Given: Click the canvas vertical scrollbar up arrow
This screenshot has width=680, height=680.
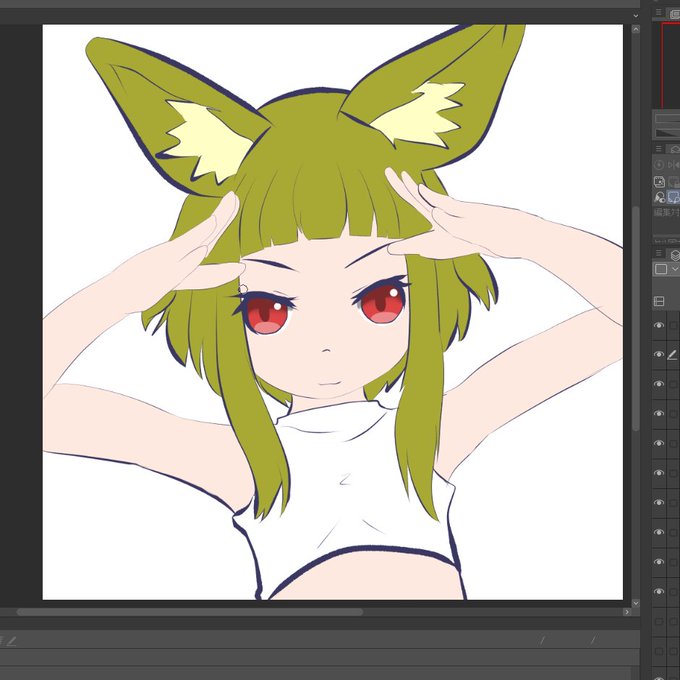Looking at the screenshot, I should [636, 29].
